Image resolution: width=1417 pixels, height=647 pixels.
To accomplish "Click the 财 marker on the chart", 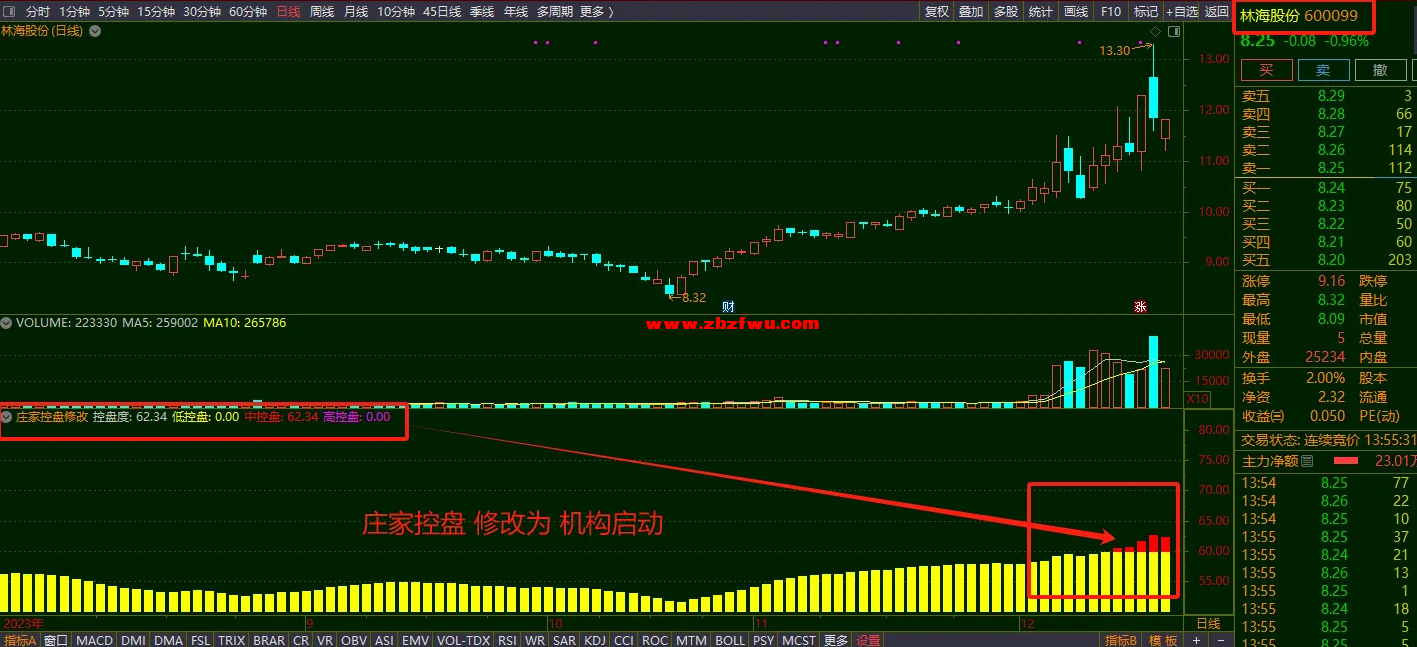I will pos(729,307).
